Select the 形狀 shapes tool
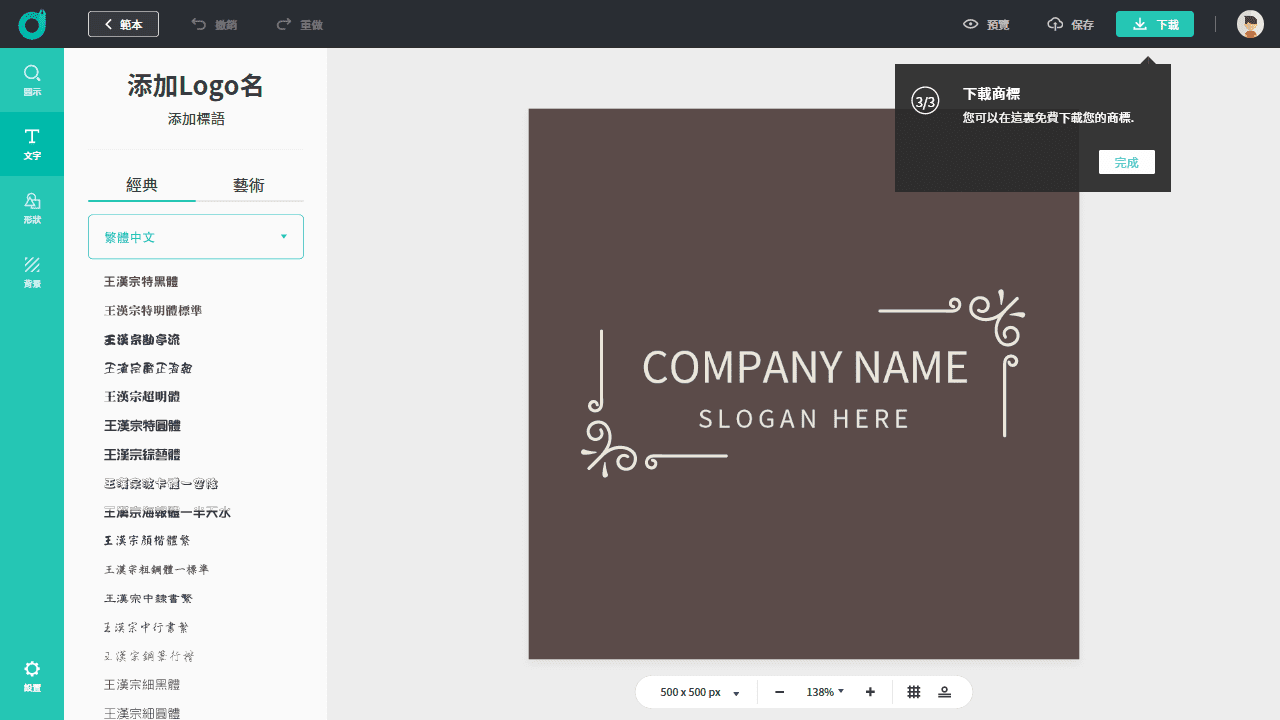 pos(32,208)
